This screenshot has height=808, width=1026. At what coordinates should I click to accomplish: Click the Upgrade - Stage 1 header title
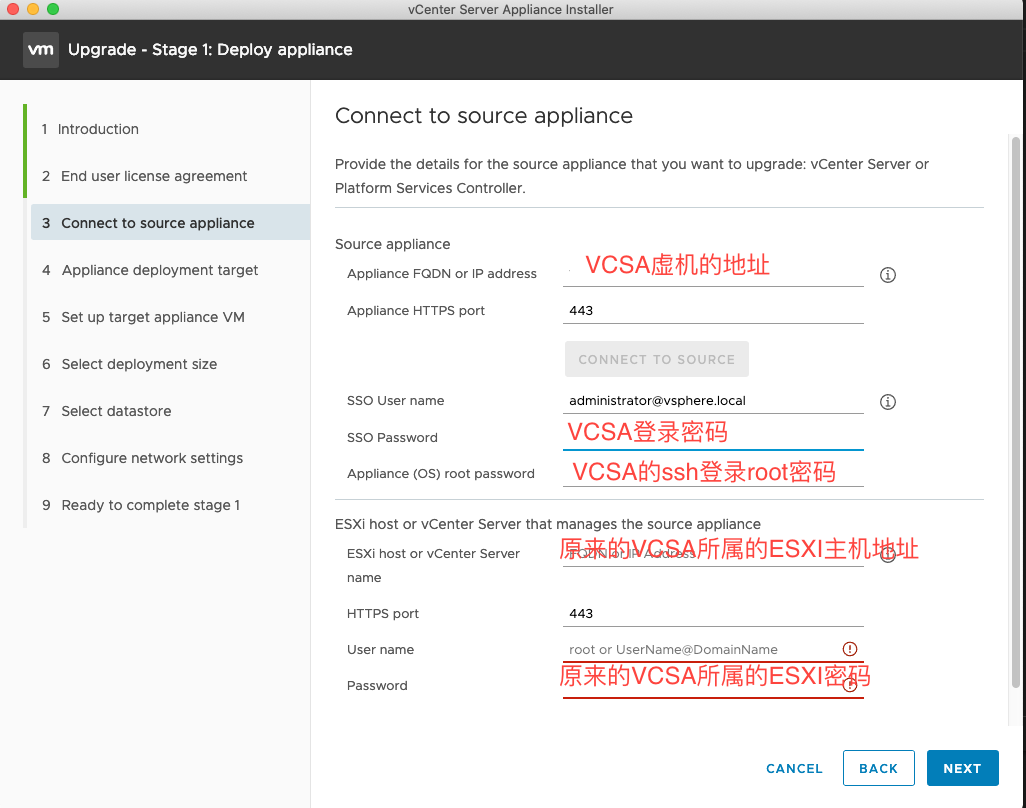pos(210,50)
